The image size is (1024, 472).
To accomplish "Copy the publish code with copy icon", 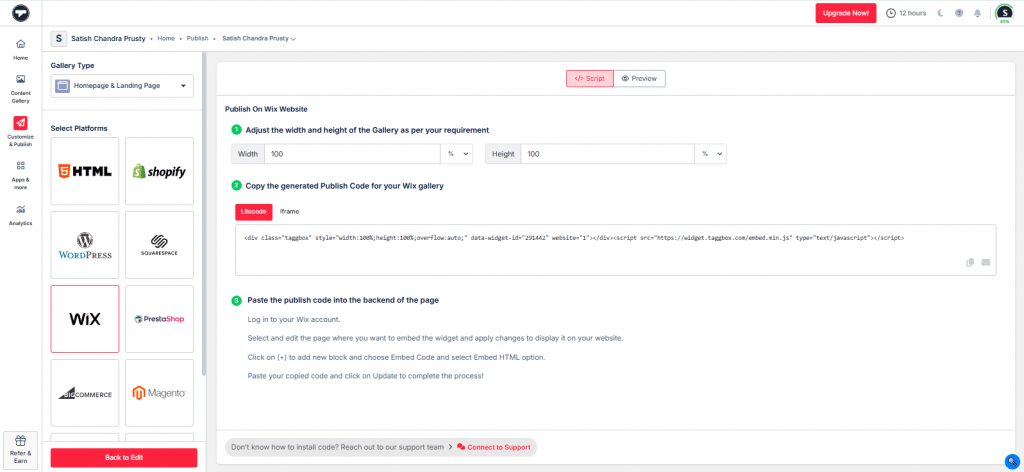I will click(970, 262).
